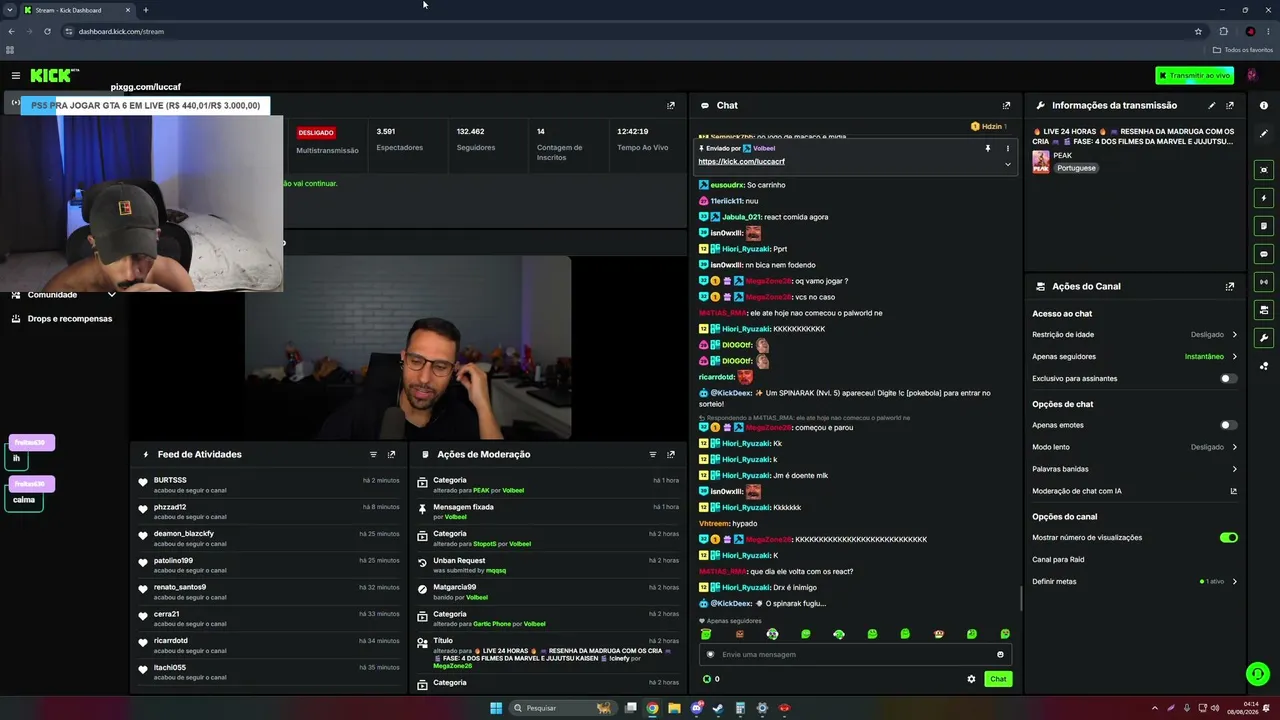Open Drops e recompensas in the sidebar

62,319
